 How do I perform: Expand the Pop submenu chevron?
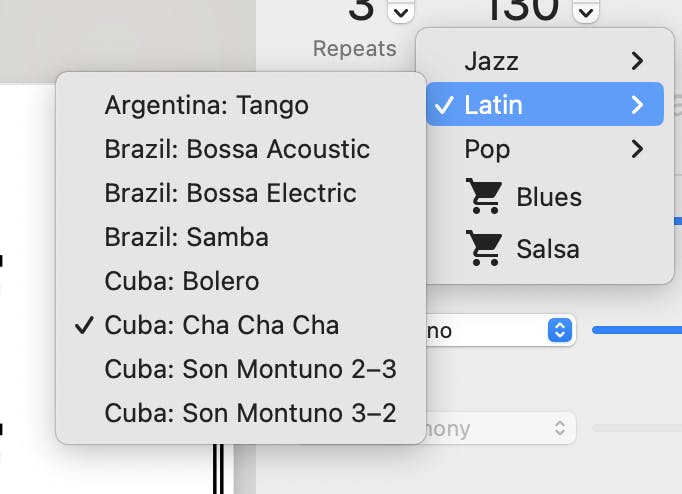pos(637,149)
